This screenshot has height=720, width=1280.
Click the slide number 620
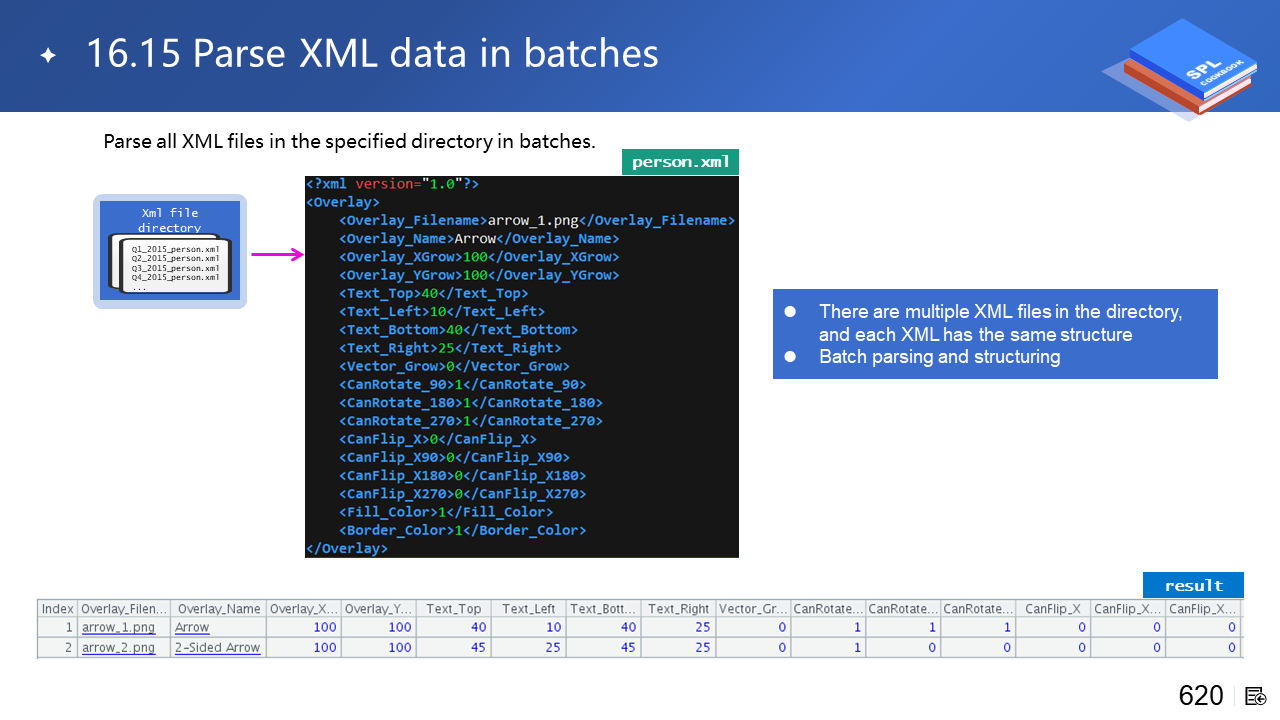point(1200,696)
